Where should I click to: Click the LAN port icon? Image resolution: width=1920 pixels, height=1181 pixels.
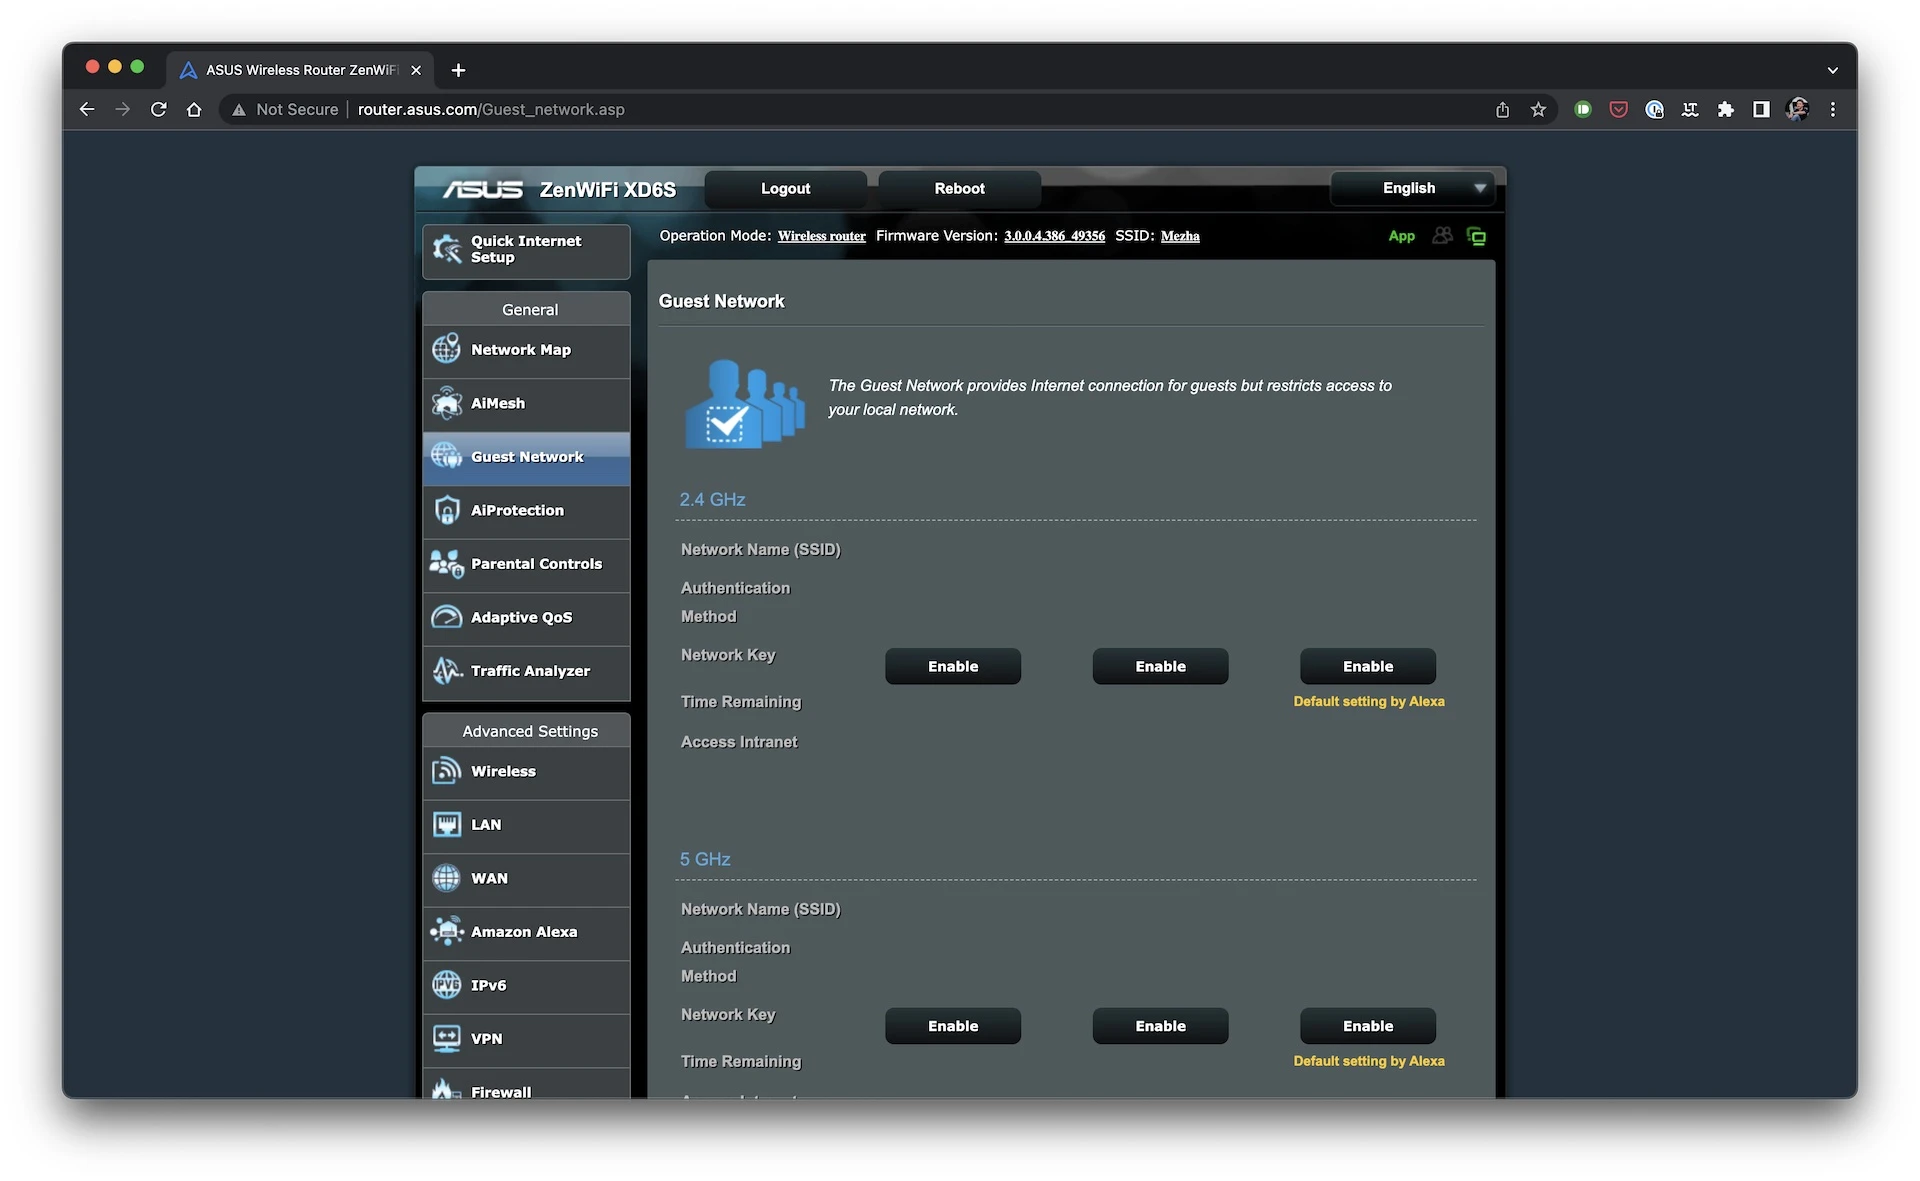click(x=446, y=825)
